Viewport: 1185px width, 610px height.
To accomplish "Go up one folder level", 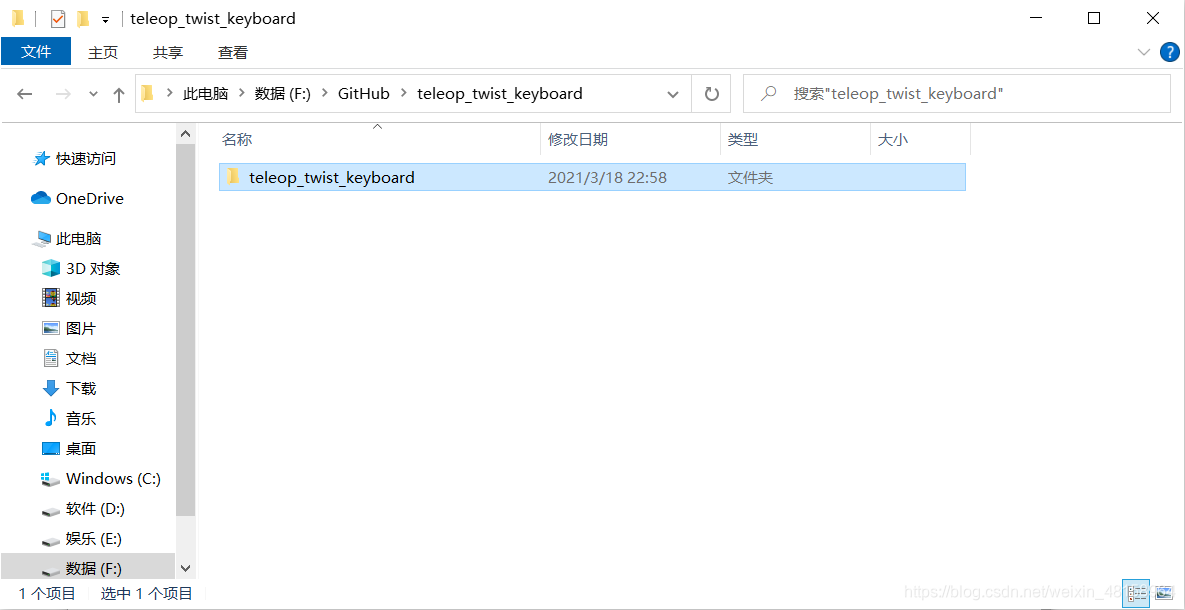I will tap(119, 94).
